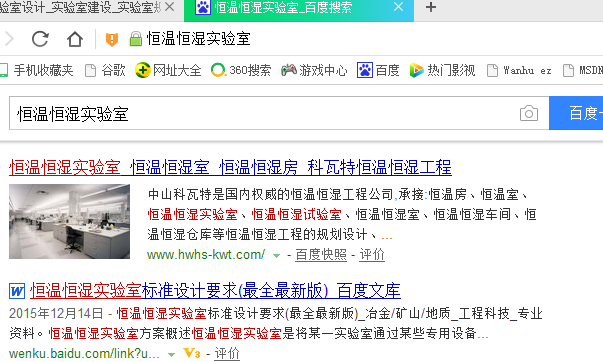Open a new tab with the plus button
This screenshot has height=362, width=603.
click(x=431, y=7)
